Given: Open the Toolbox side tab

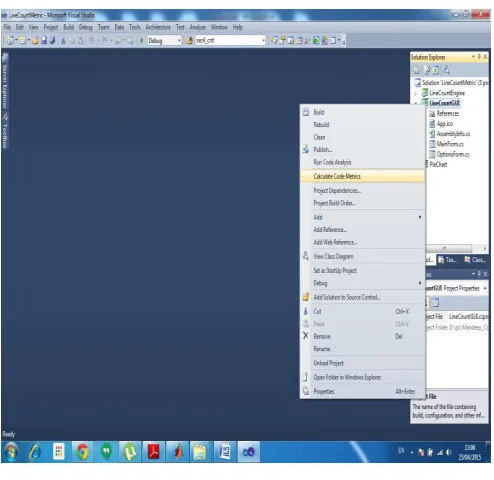Looking at the screenshot, I should tap(5, 130).
